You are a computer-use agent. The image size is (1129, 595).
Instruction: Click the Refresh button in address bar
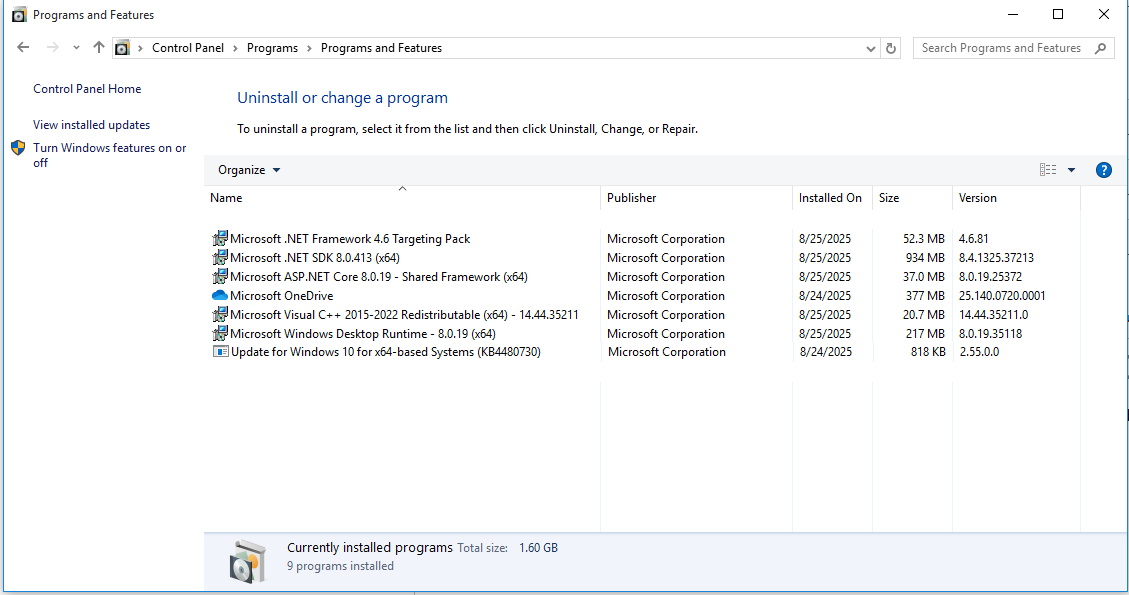point(891,48)
